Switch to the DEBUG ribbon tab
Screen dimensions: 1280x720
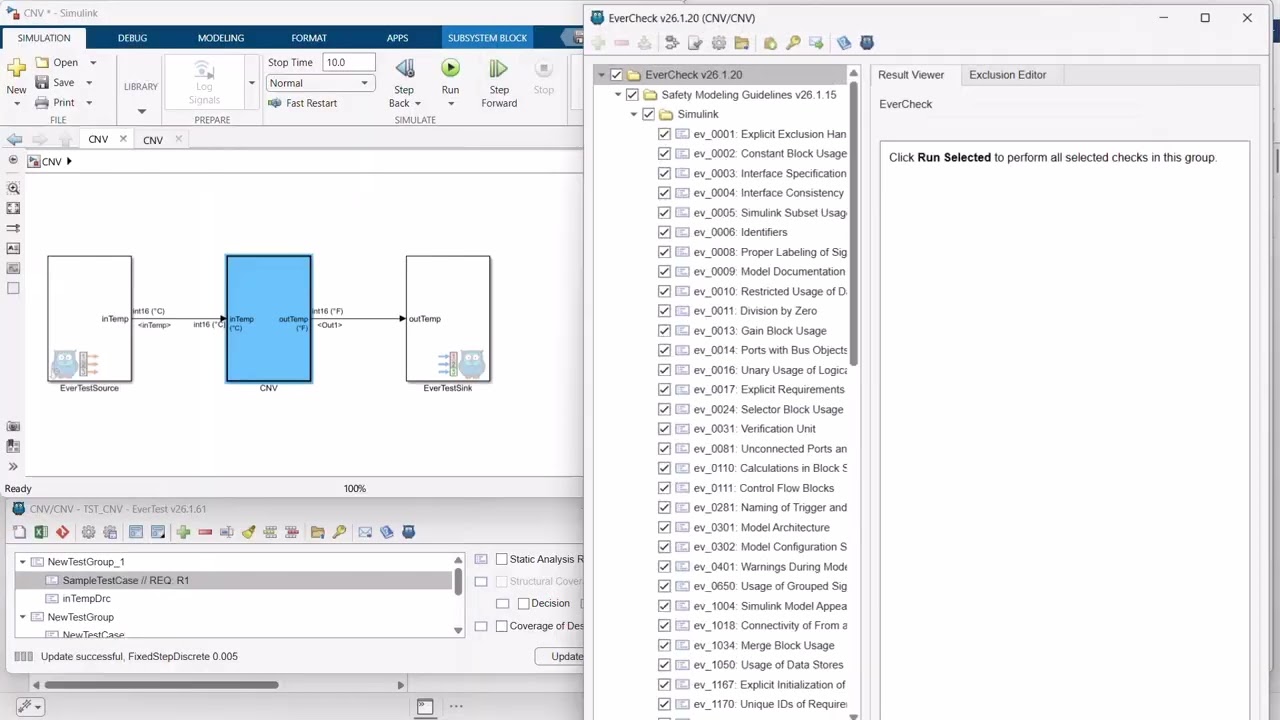pos(132,38)
